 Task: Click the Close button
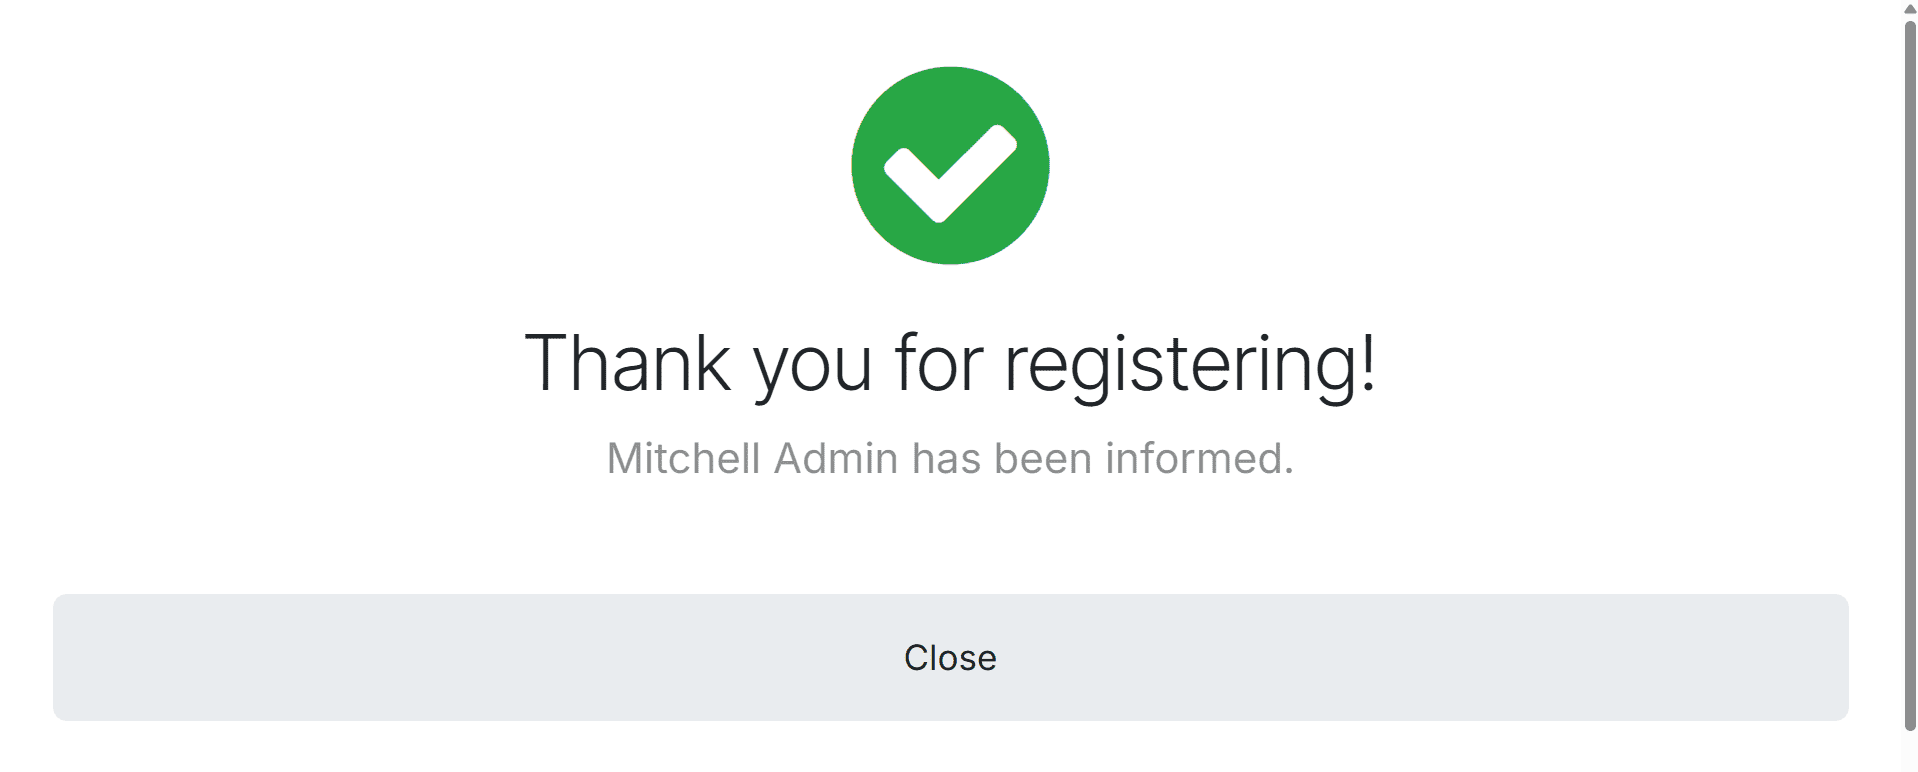pos(950,657)
